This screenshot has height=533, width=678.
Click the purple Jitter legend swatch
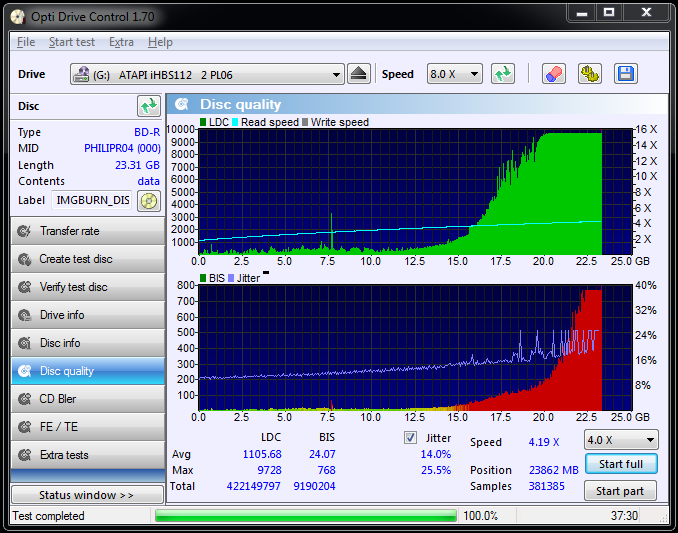point(231,278)
